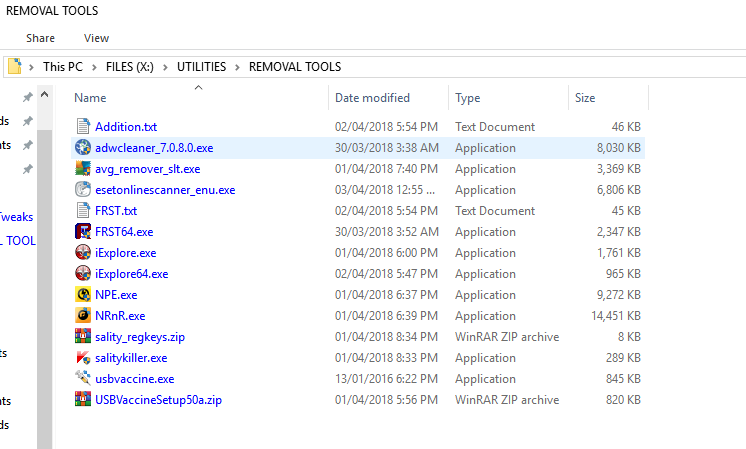Screen dimensions: 746x449
Task: Click the Addition.txt file icon
Action: (x=83, y=127)
